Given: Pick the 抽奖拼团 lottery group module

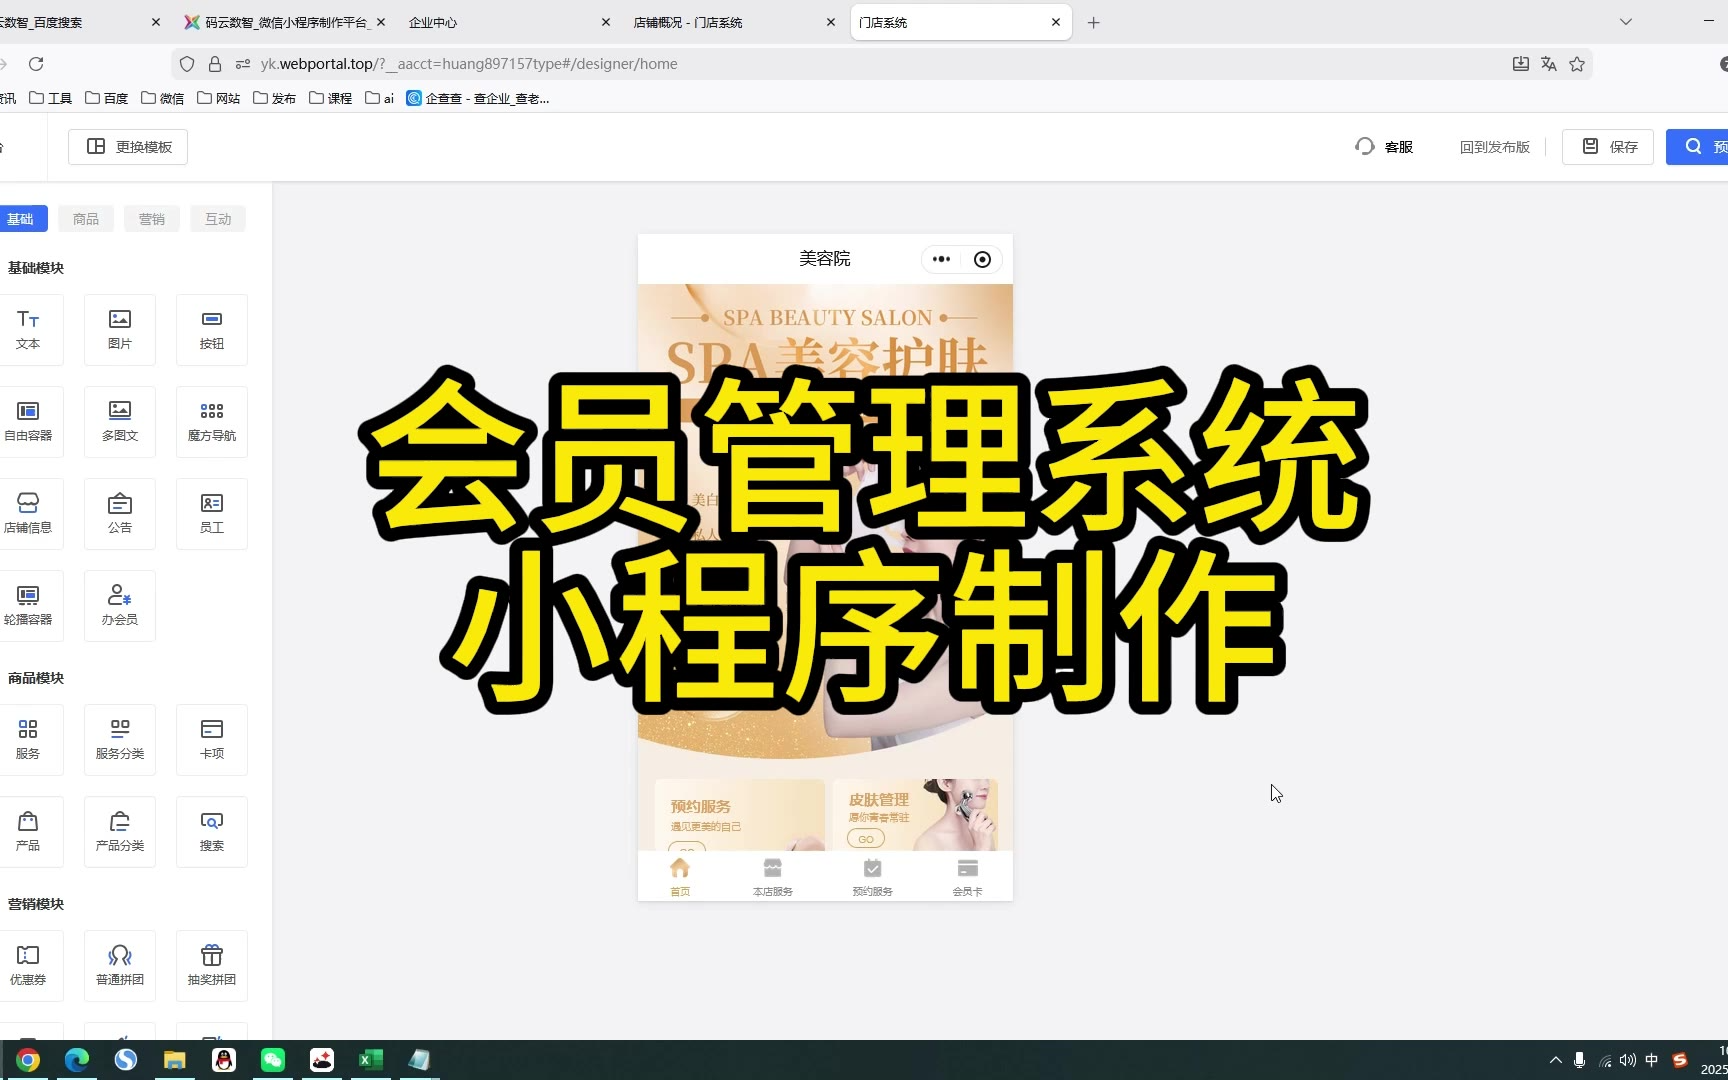Looking at the screenshot, I should (x=212, y=965).
